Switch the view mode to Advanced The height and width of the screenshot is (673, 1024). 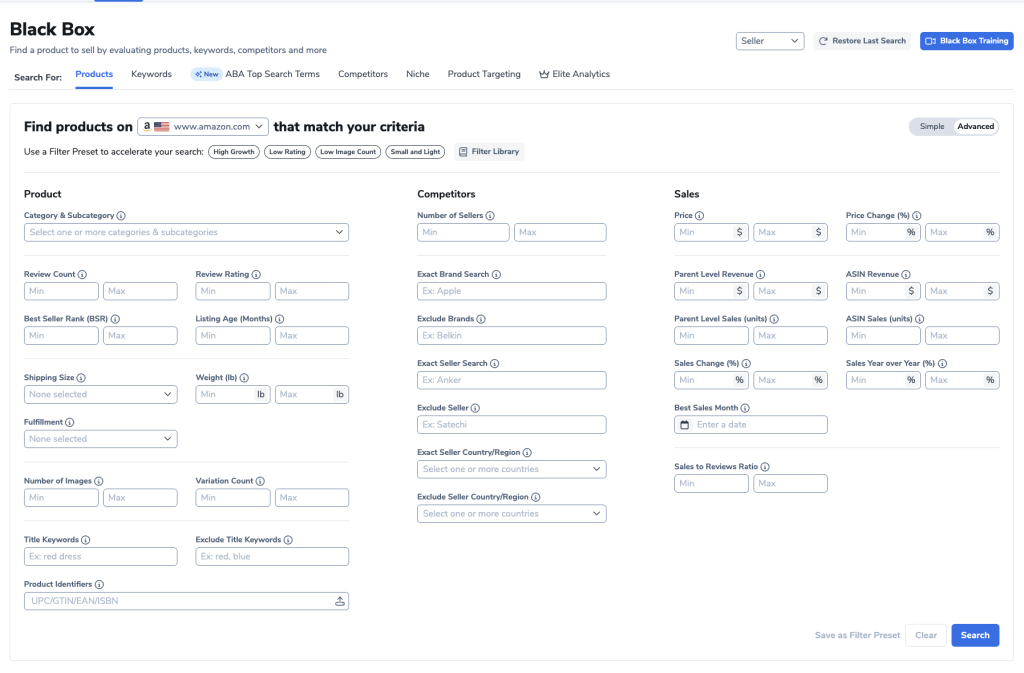tap(975, 127)
